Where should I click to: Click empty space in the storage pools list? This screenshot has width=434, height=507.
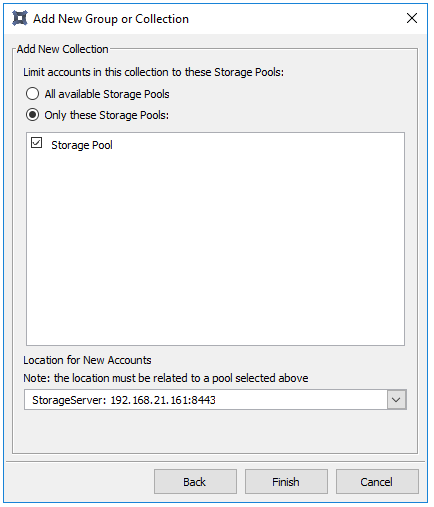tap(215, 247)
